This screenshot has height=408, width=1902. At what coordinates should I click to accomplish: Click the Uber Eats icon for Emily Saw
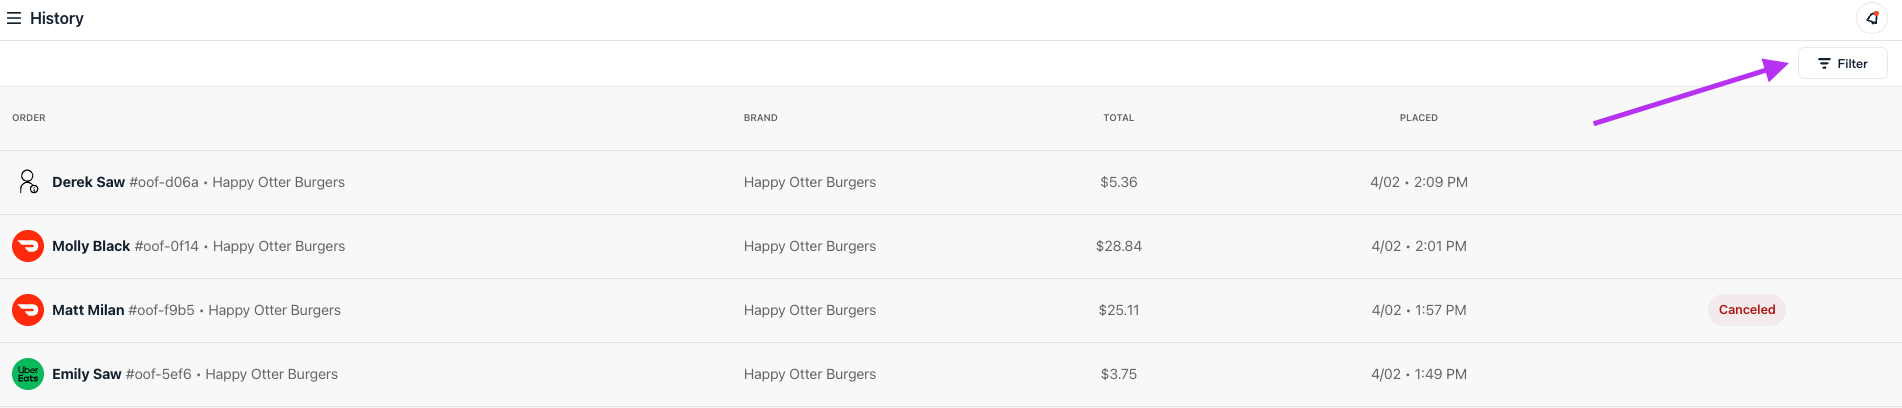(28, 374)
